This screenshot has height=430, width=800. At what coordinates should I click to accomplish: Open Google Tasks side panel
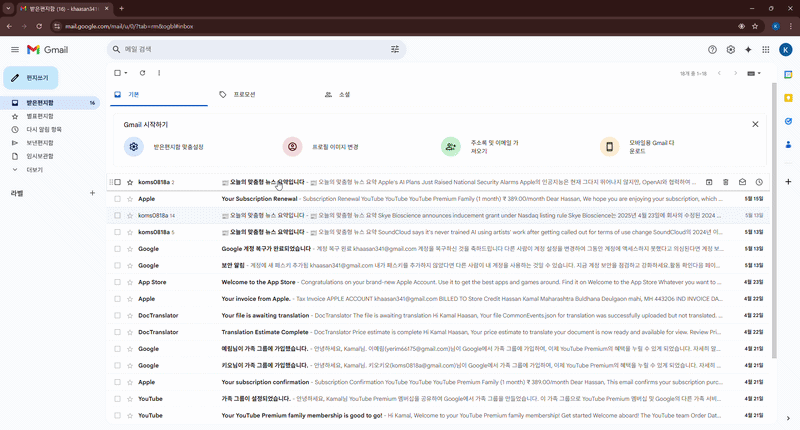788,121
